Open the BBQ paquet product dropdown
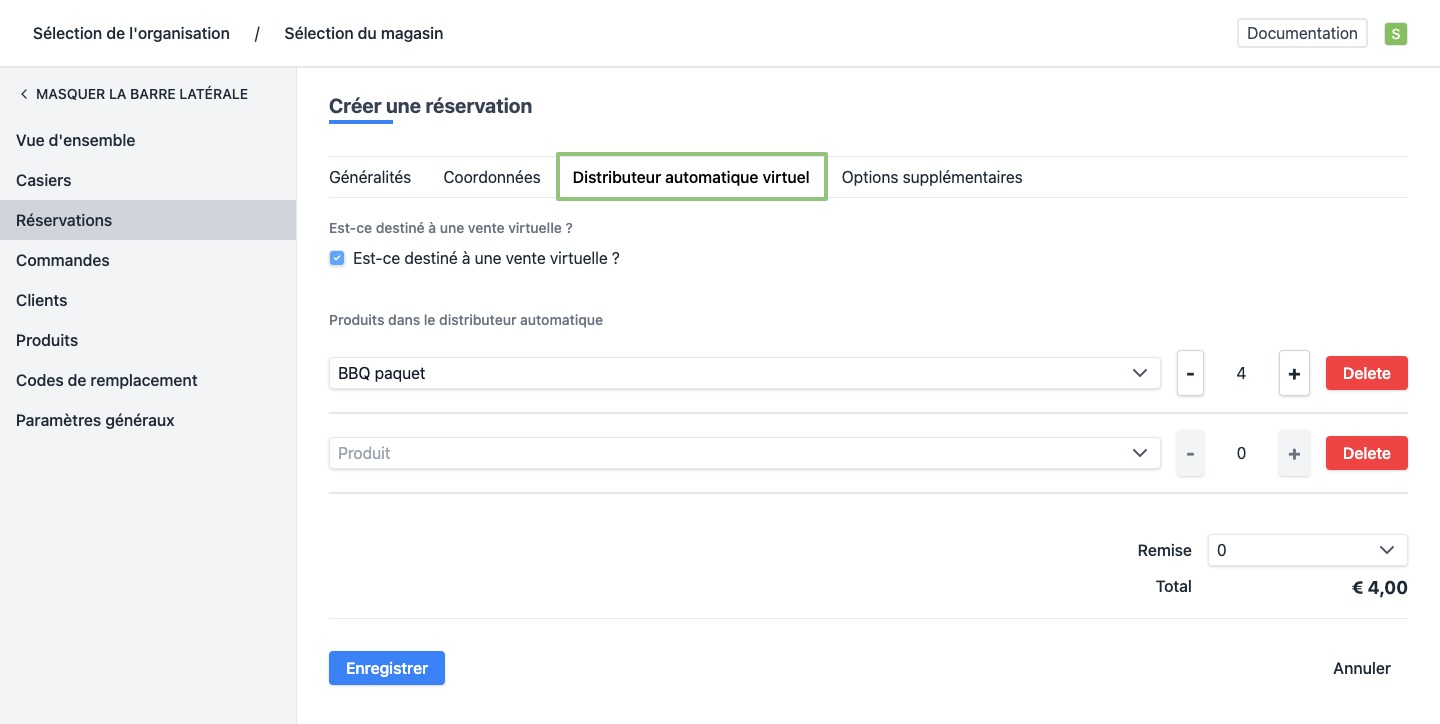This screenshot has height=724, width=1440. [744, 373]
